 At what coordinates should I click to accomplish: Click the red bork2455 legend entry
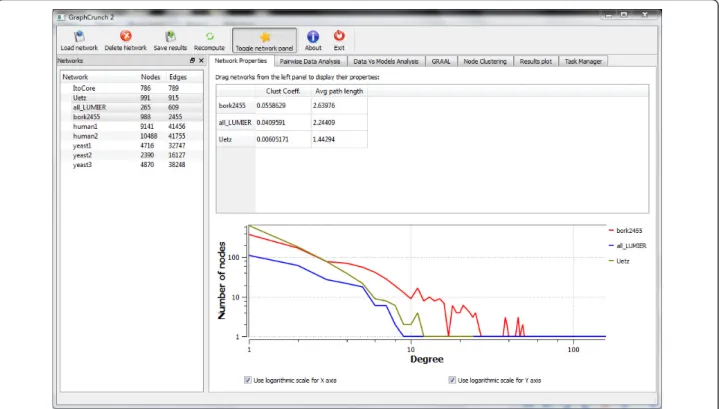click(625, 231)
